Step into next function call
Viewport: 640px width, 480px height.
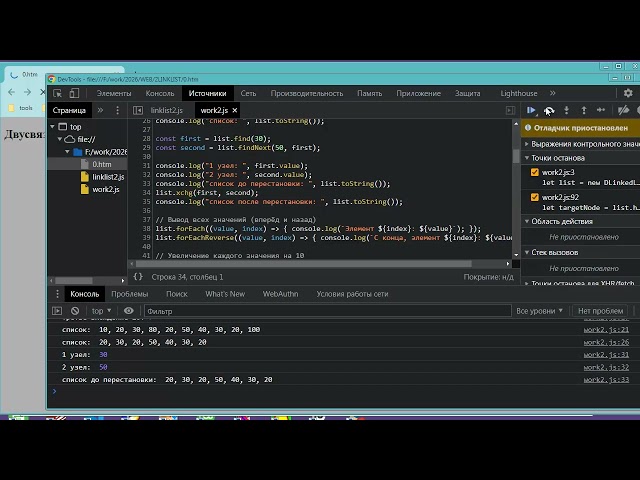566,110
